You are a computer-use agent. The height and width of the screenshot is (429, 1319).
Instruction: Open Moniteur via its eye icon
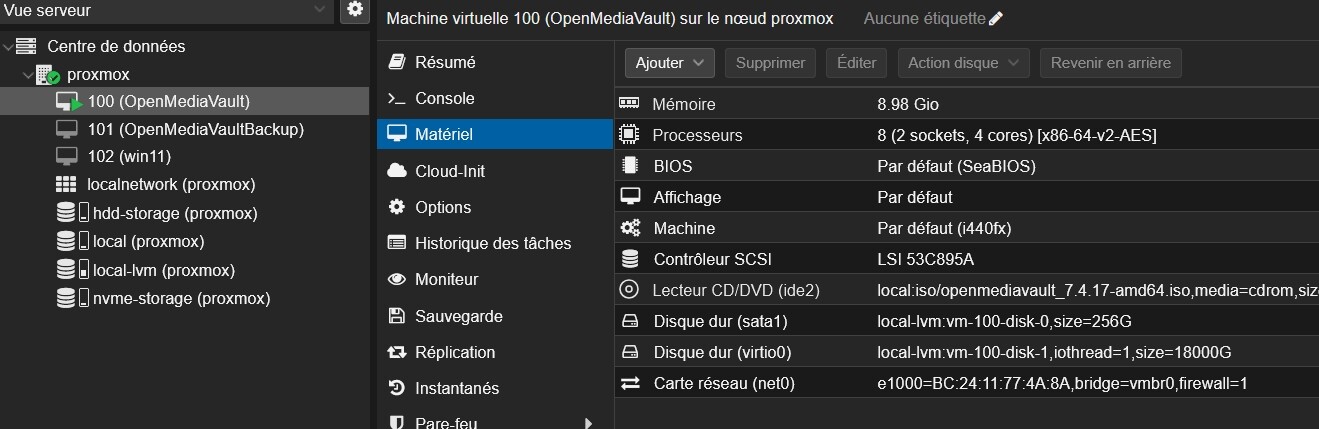click(397, 280)
